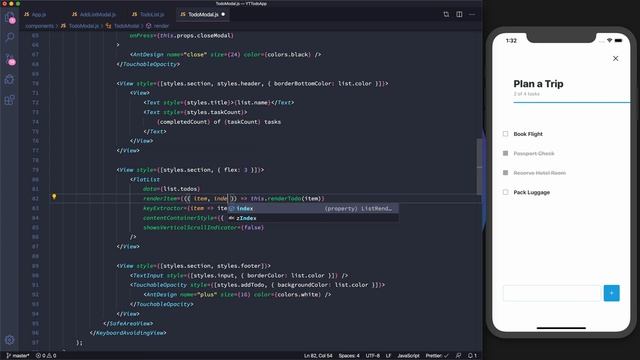Open the Explorer view in activity bar
This screenshot has height=360, width=640.
[x=9, y=18]
